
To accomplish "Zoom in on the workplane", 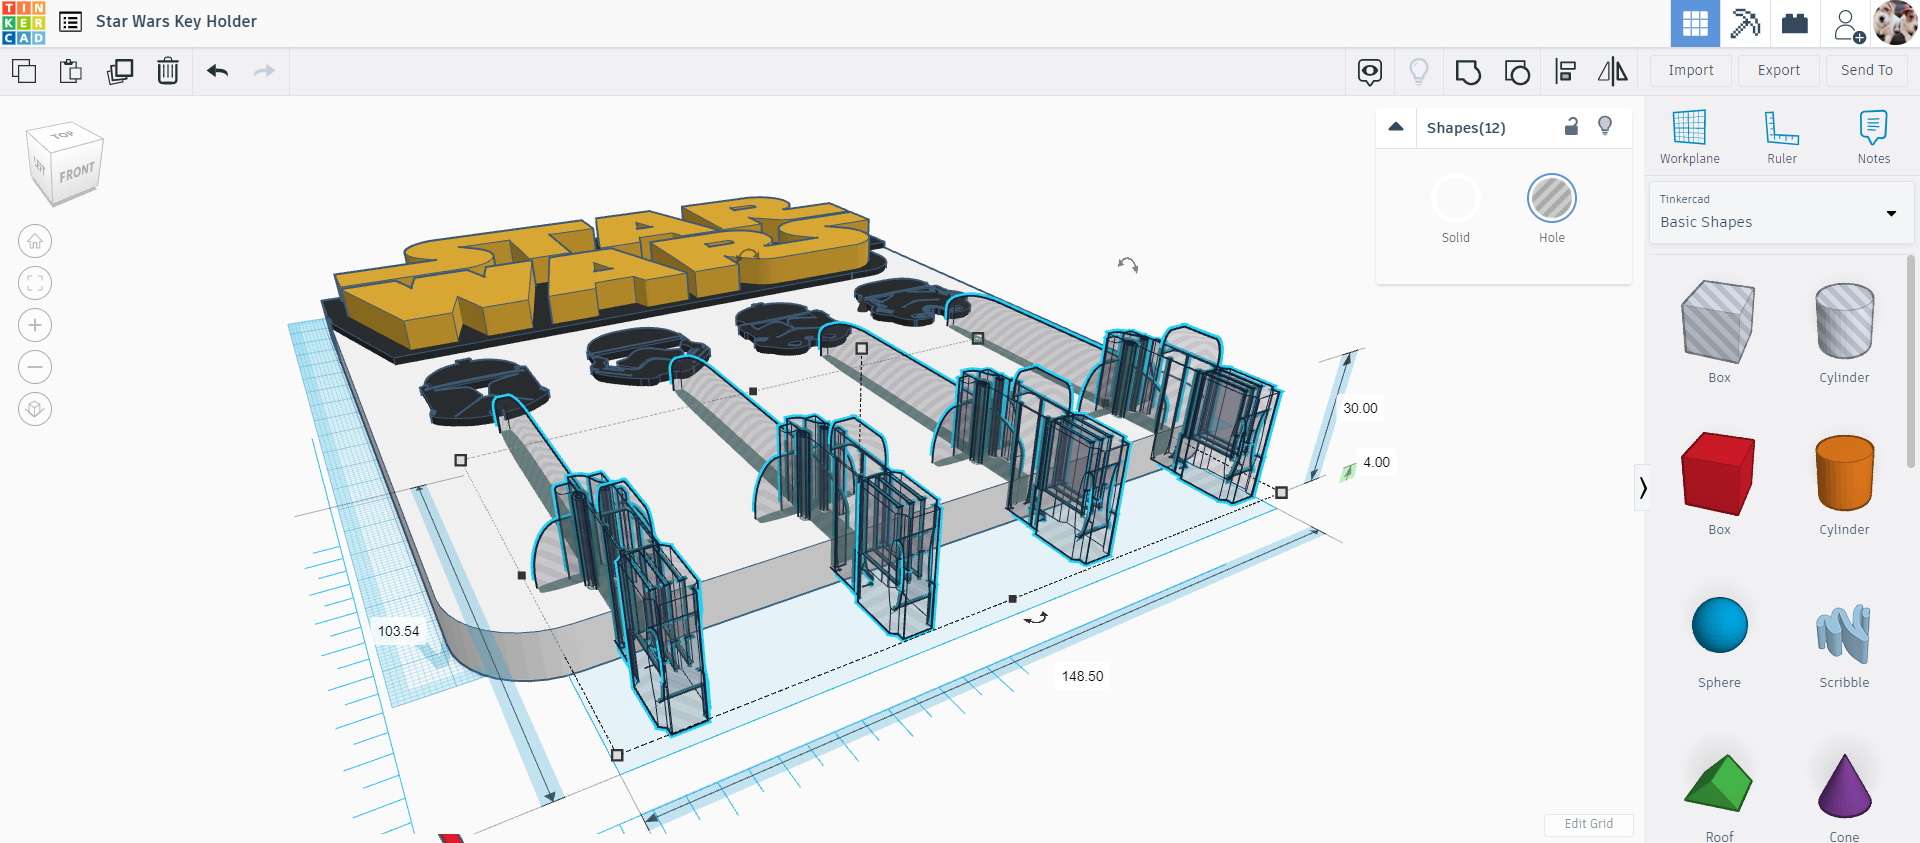I will coord(35,325).
